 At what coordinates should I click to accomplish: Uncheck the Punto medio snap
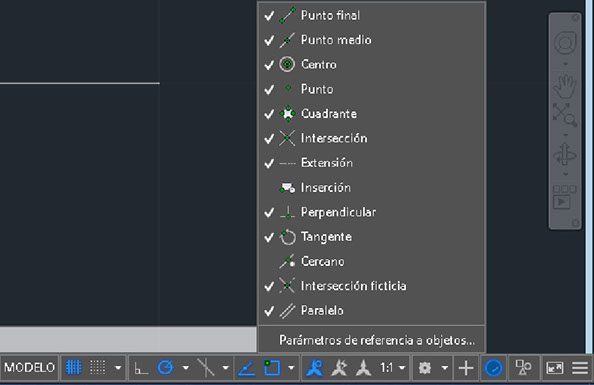[371, 40]
